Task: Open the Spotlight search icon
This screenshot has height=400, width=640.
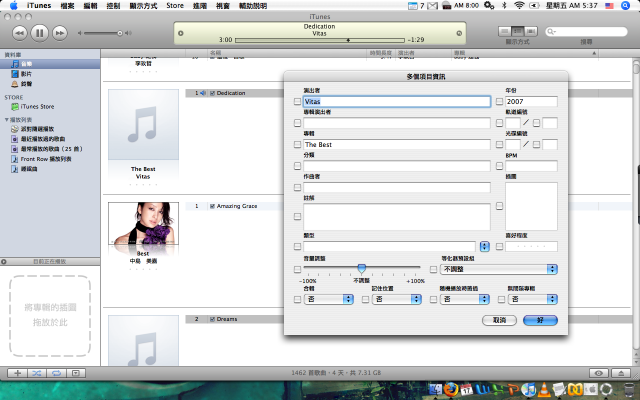Action: [x=625, y=5]
